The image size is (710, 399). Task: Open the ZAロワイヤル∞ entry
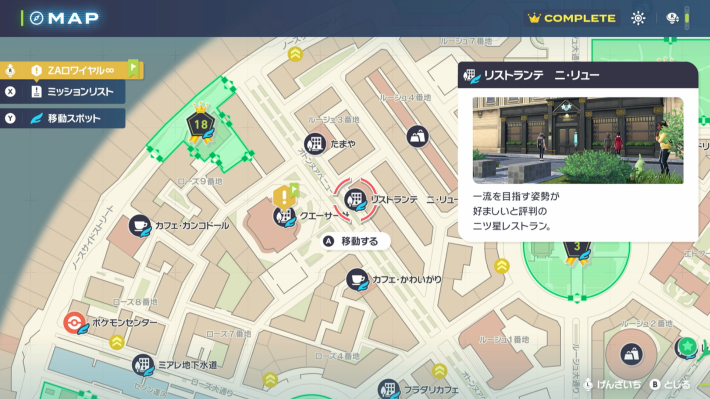point(72,70)
